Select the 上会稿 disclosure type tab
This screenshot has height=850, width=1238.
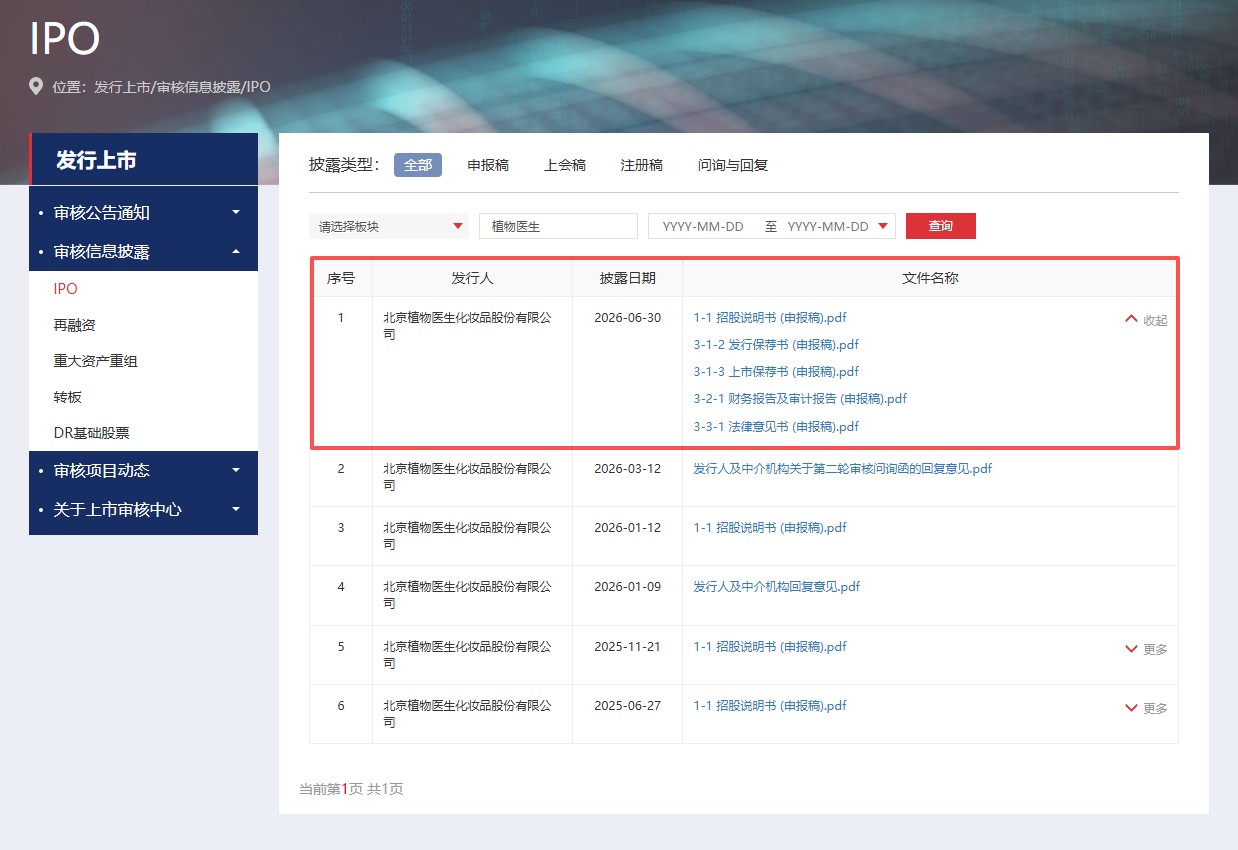point(565,165)
